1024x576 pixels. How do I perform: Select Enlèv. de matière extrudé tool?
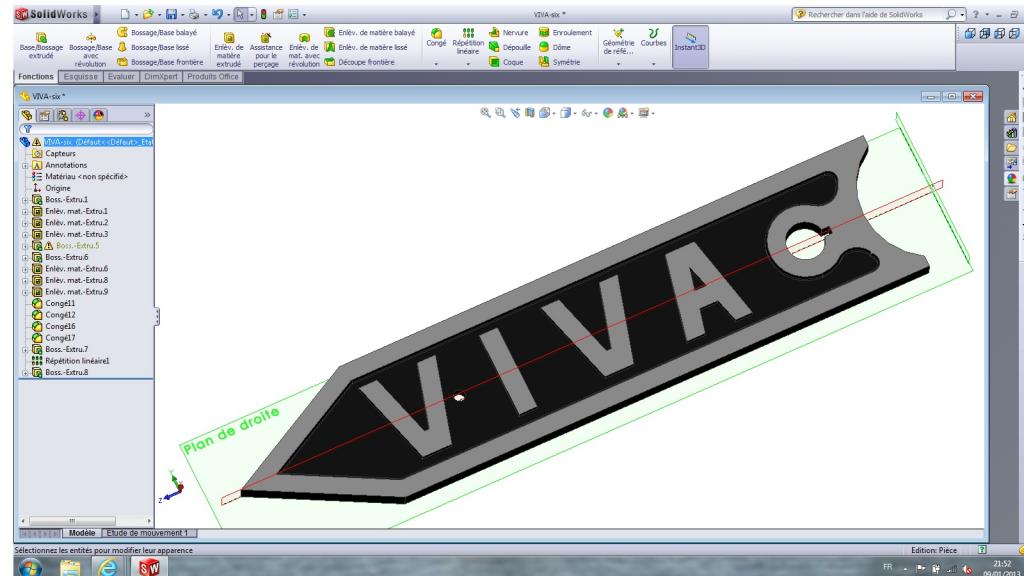[229, 50]
